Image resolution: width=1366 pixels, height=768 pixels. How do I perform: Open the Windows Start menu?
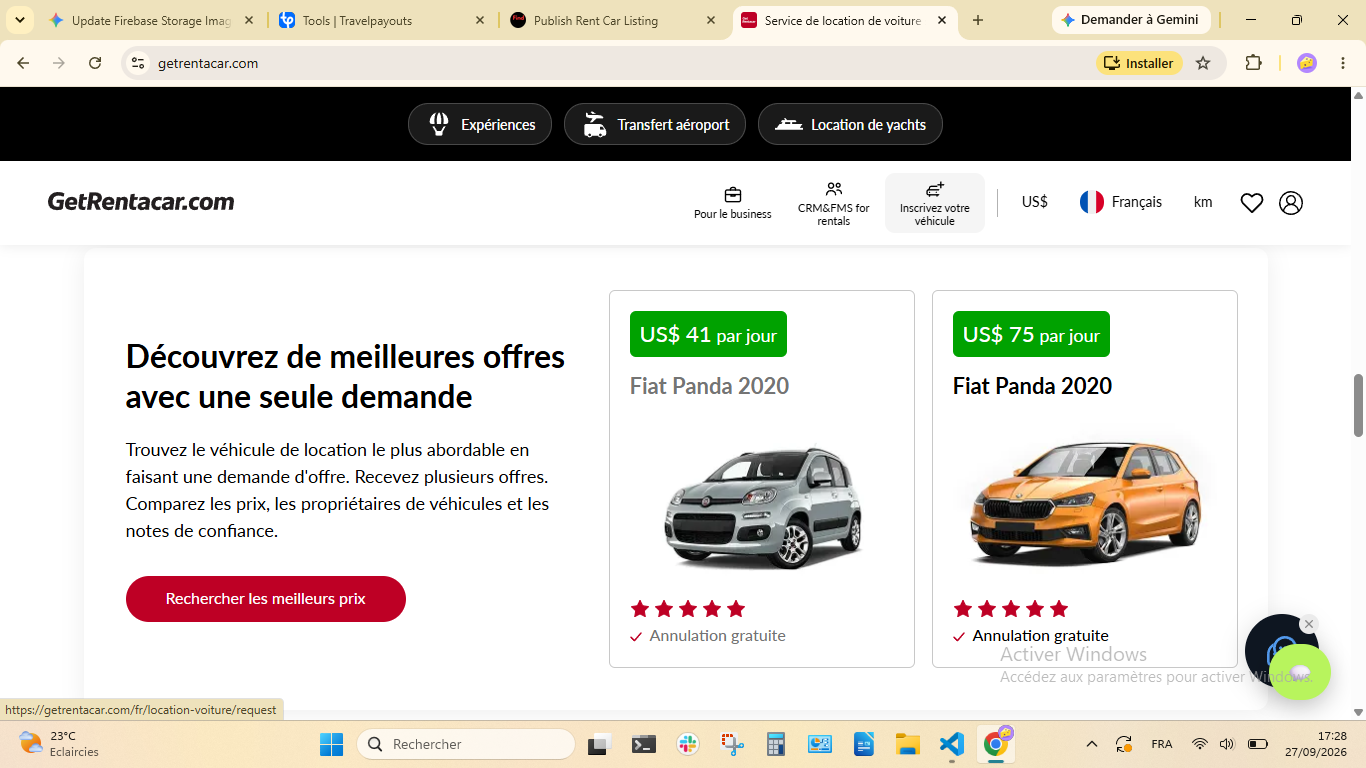[331, 744]
